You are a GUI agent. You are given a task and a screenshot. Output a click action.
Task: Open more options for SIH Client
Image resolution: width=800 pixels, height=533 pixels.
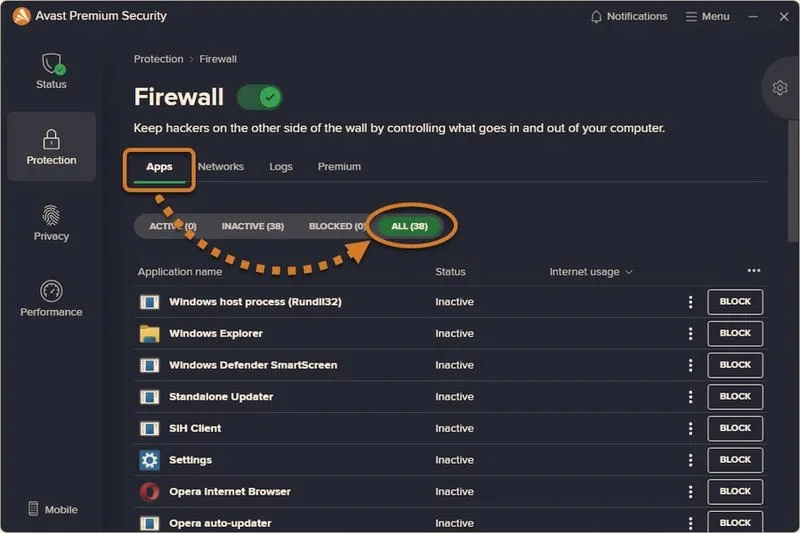point(690,428)
